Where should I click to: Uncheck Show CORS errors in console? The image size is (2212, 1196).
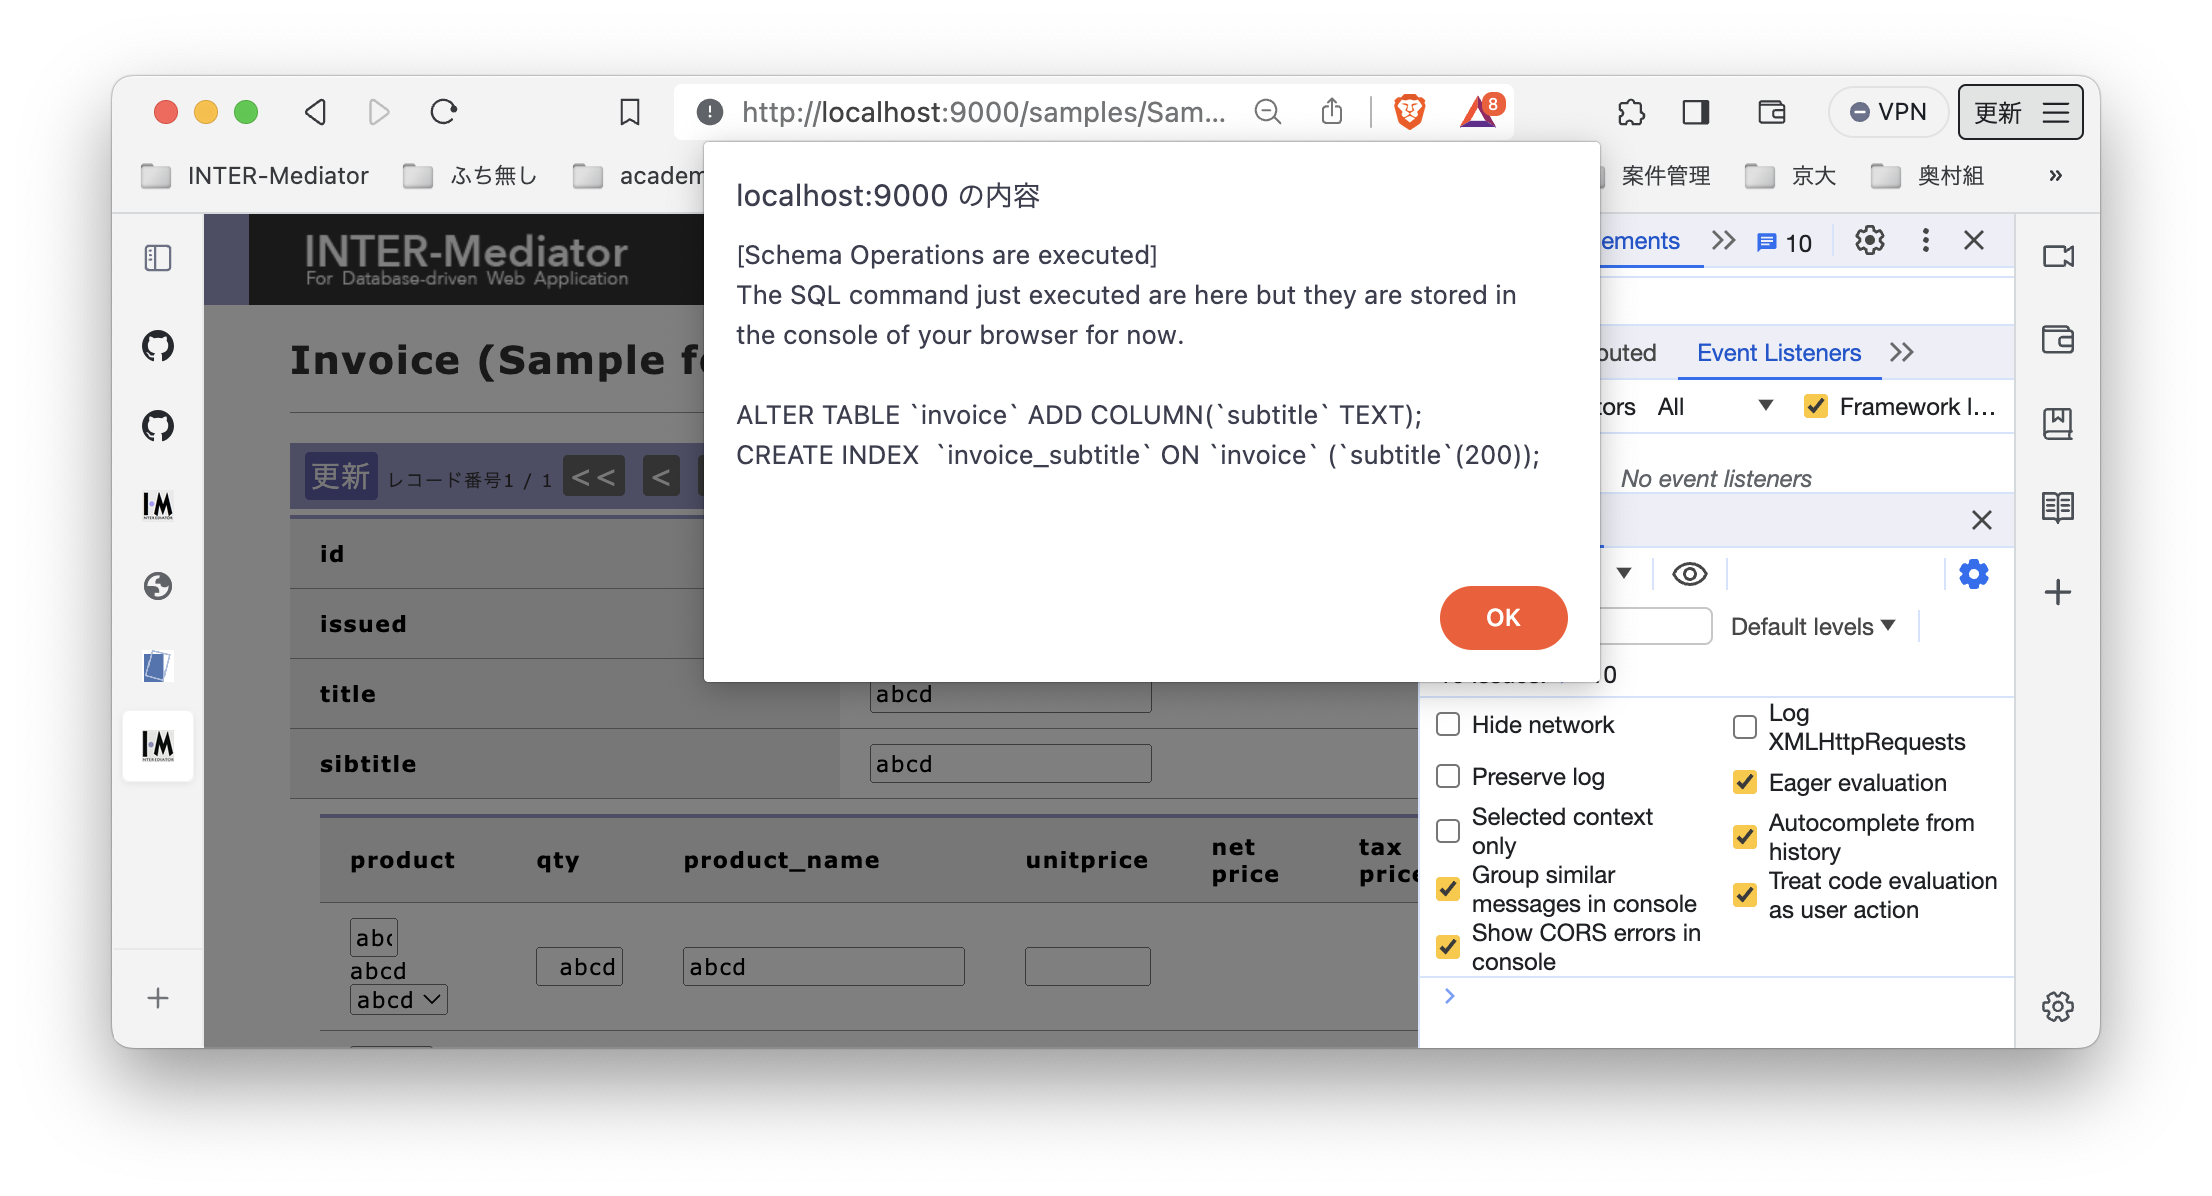[1448, 947]
